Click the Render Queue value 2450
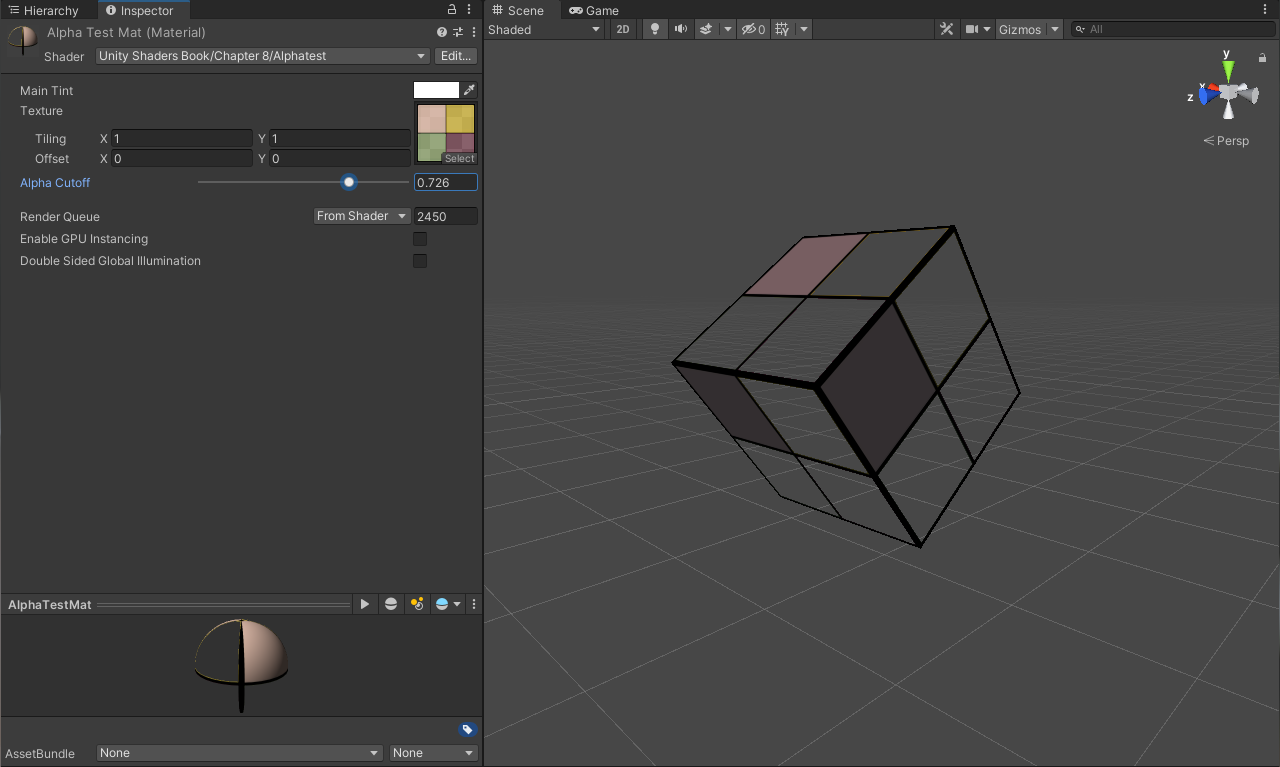 [x=446, y=216]
